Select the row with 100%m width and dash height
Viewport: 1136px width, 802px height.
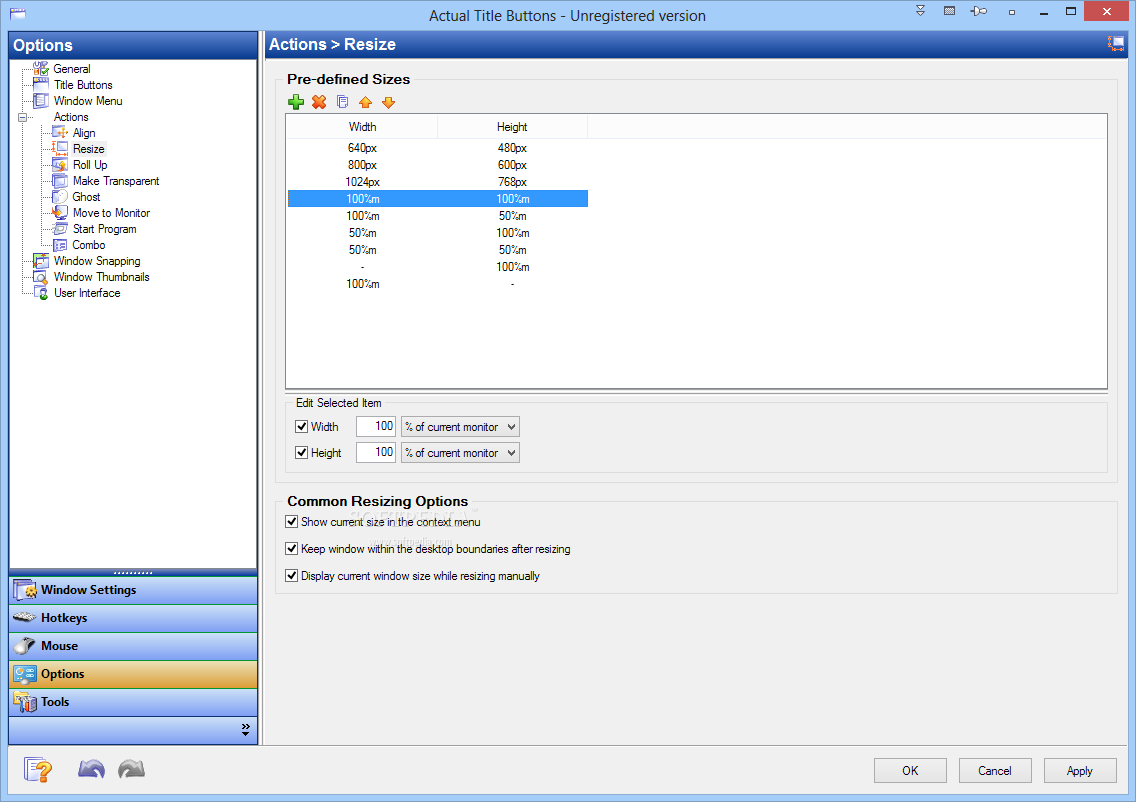tap(438, 284)
